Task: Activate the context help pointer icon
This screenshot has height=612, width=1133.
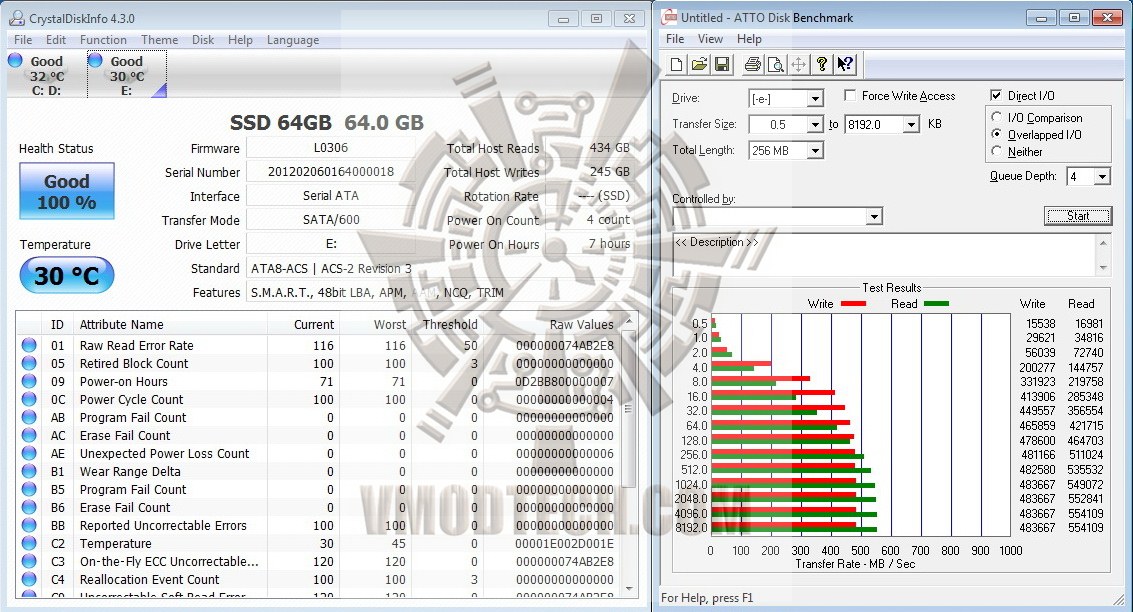Action: tap(845, 64)
